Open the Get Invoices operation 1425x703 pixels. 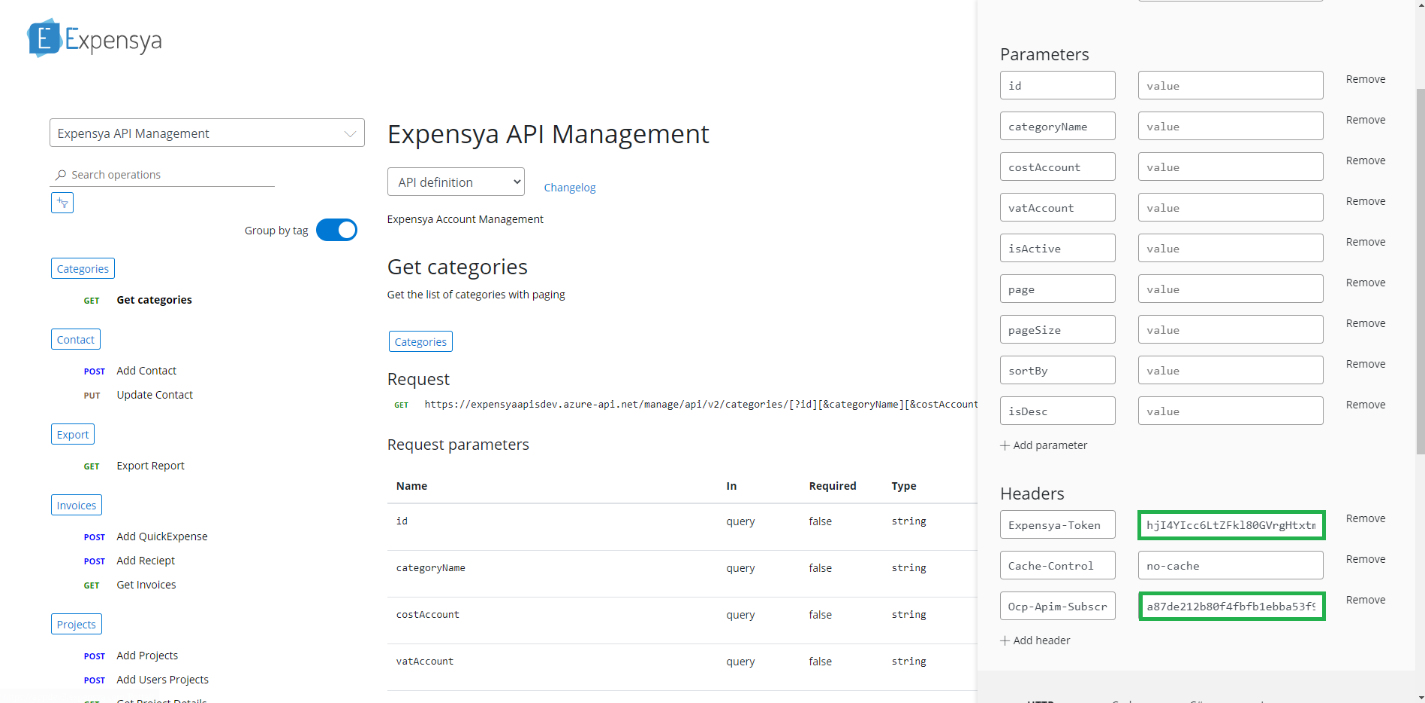click(x=146, y=585)
